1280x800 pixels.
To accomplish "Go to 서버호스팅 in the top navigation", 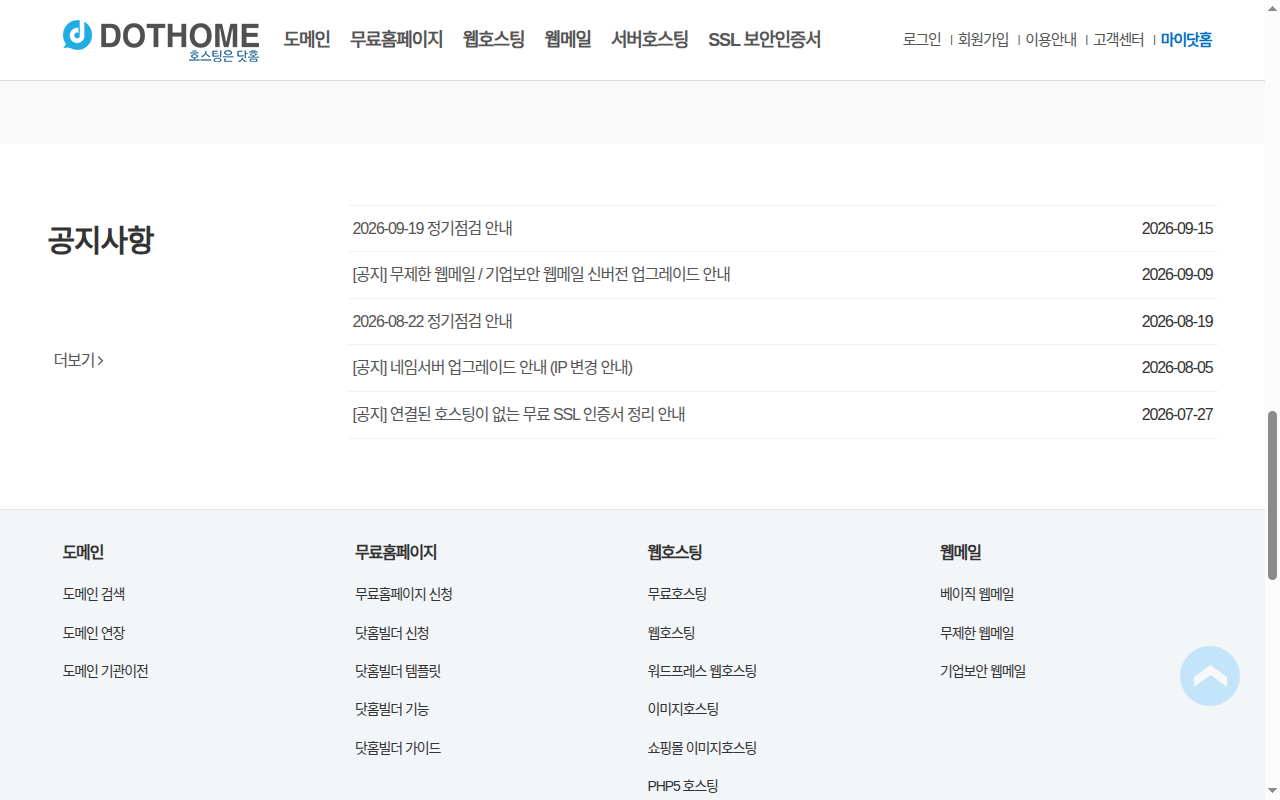I will [650, 40].
